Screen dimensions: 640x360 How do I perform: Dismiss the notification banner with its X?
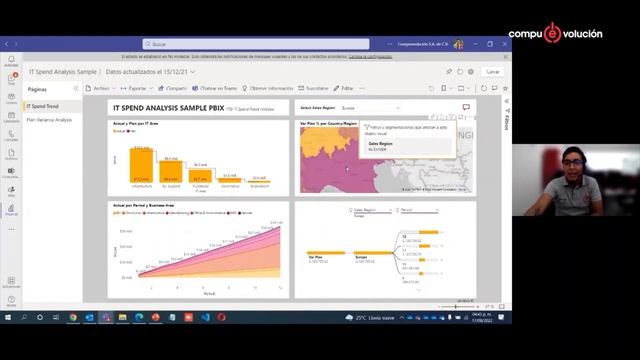(x=506, y=57)
